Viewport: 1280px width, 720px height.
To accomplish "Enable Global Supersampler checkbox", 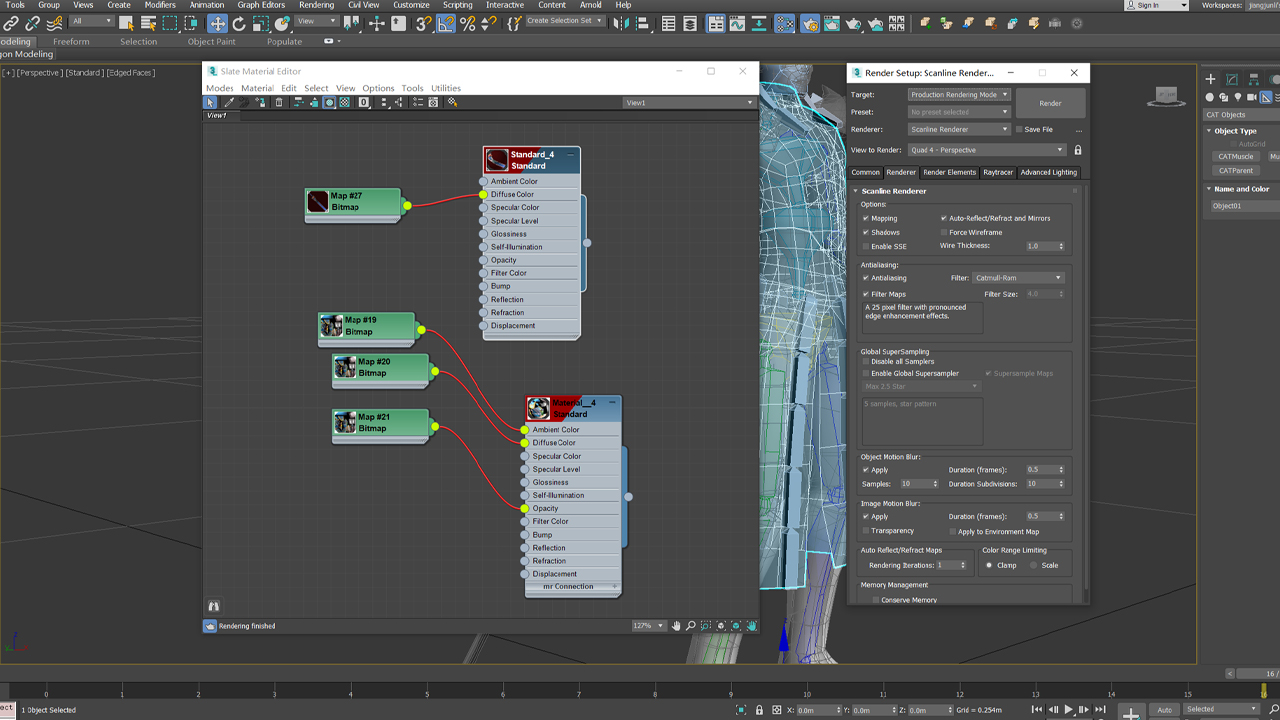I will 866,373.
